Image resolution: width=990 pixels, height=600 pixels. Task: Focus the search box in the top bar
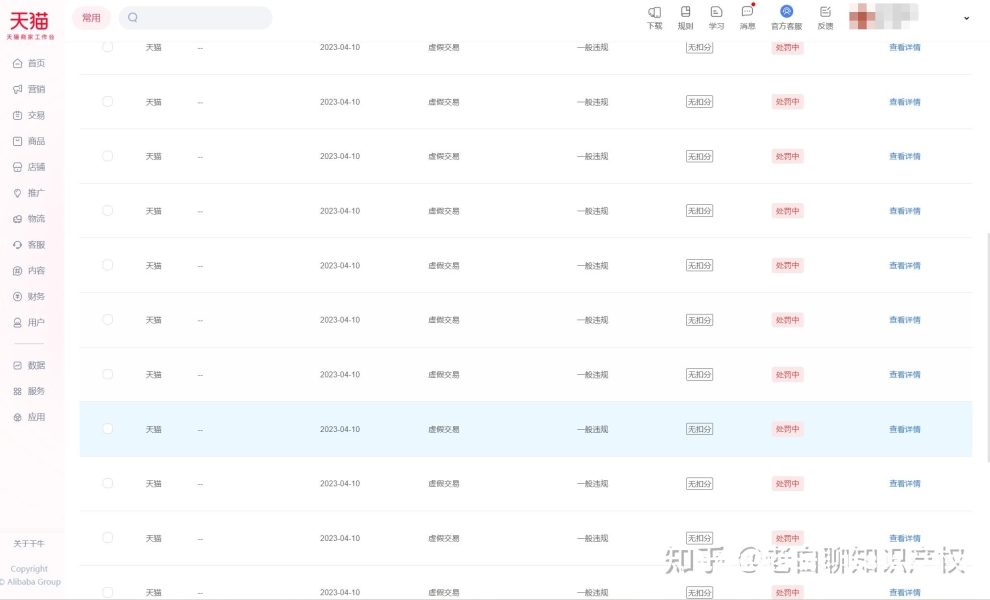coord(200,18)
